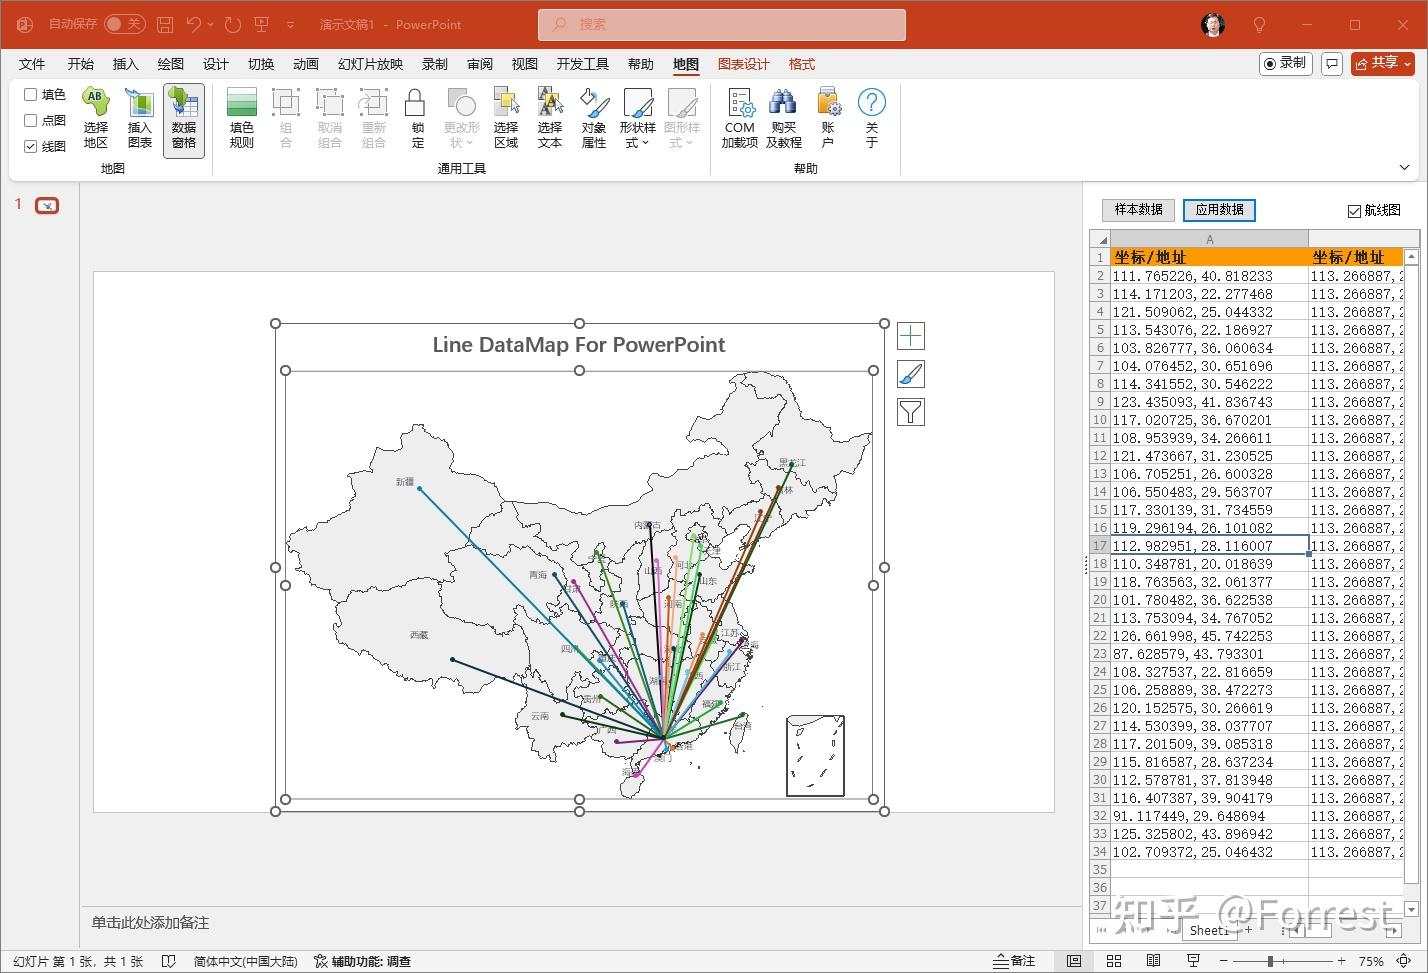
Task: Click the green plus icon beside the map
Action: 910,335
